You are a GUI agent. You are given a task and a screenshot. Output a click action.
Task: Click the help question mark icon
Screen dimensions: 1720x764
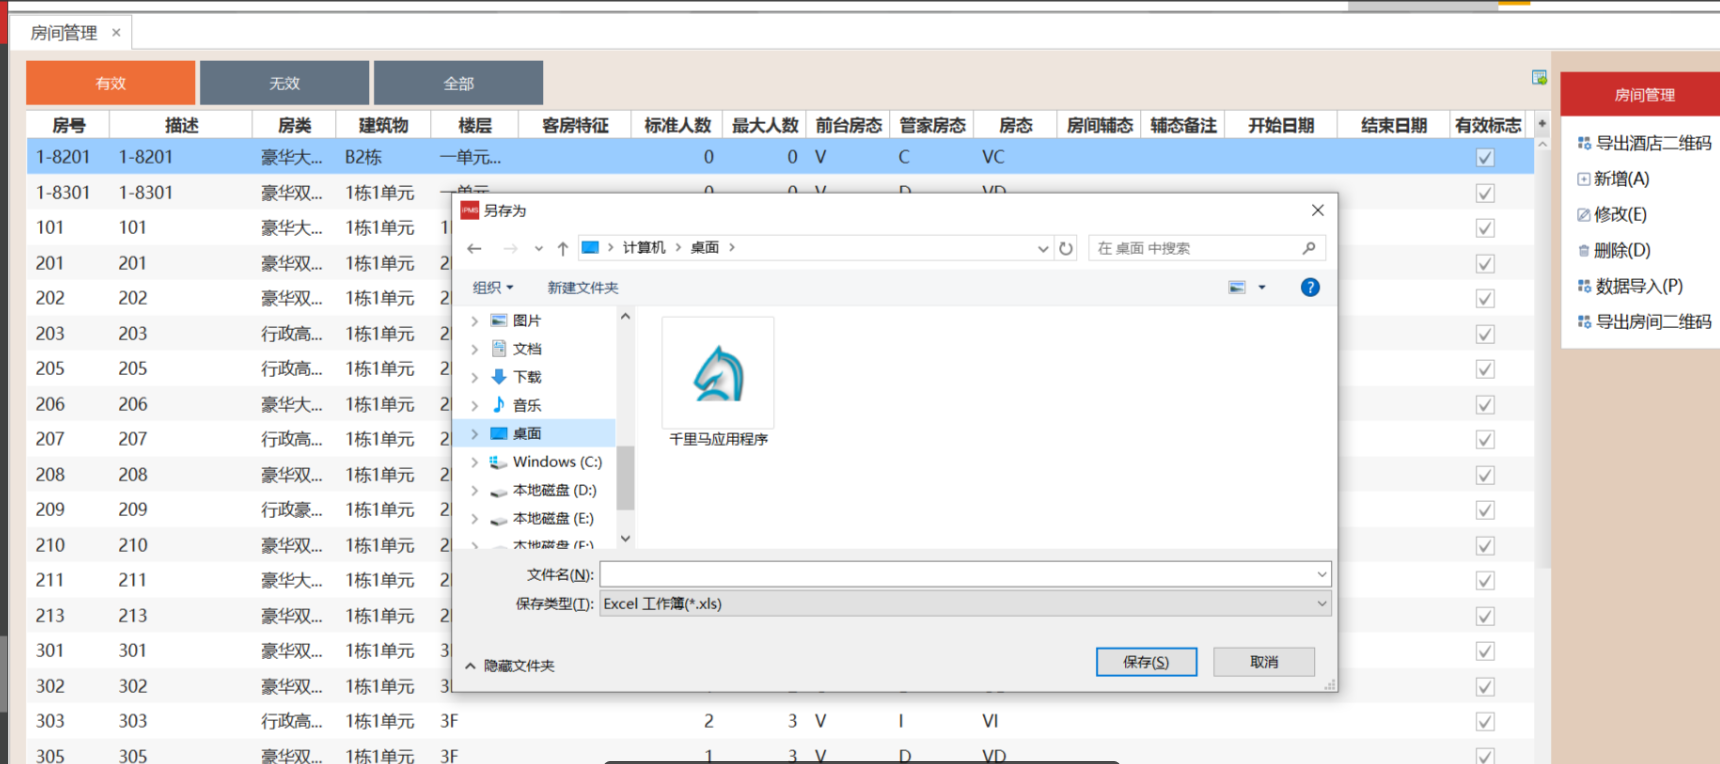tap(1309, 288)
